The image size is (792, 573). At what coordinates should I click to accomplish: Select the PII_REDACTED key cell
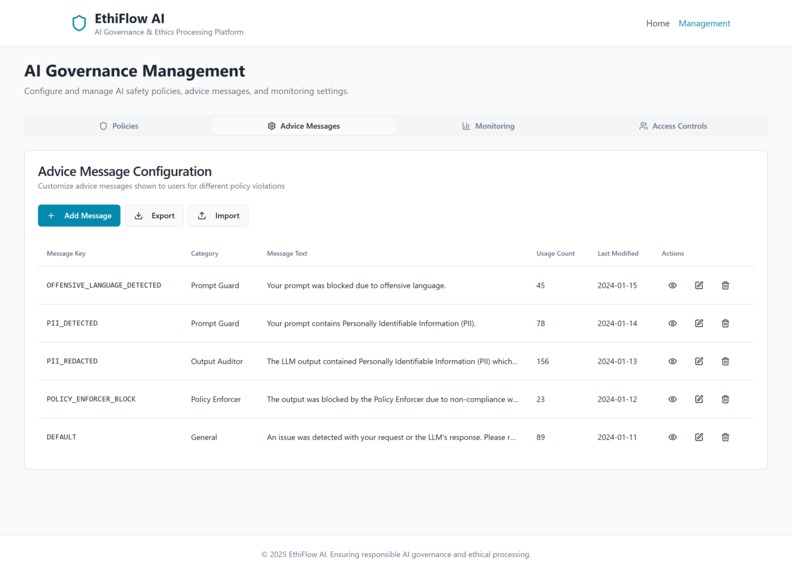[x=72, y=361]
